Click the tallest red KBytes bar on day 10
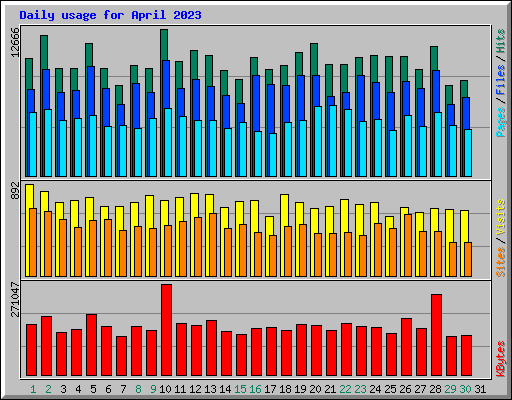 tap(166, 330)
